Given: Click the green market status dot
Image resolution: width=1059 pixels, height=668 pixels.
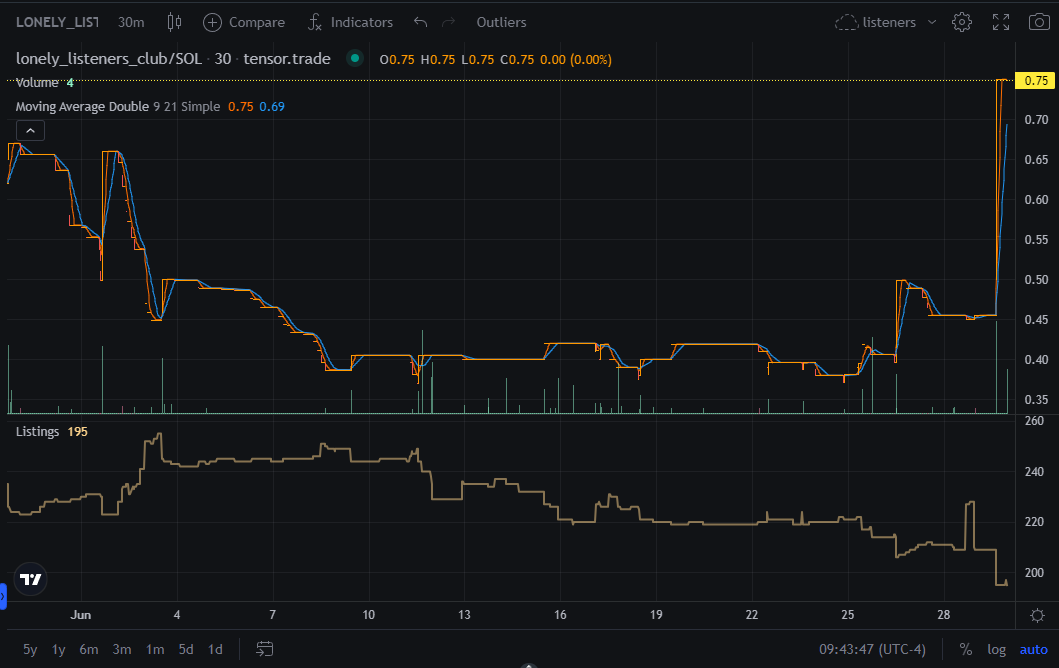Looking at the screenshot, I should click(355, 59).
